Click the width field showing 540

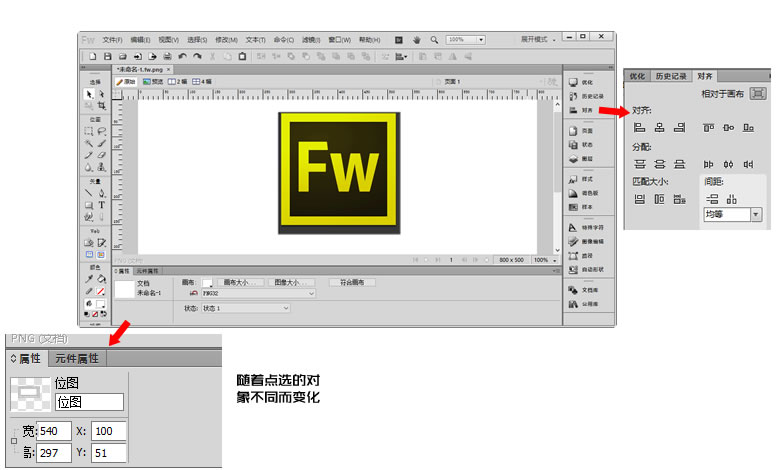pos(54,431)
